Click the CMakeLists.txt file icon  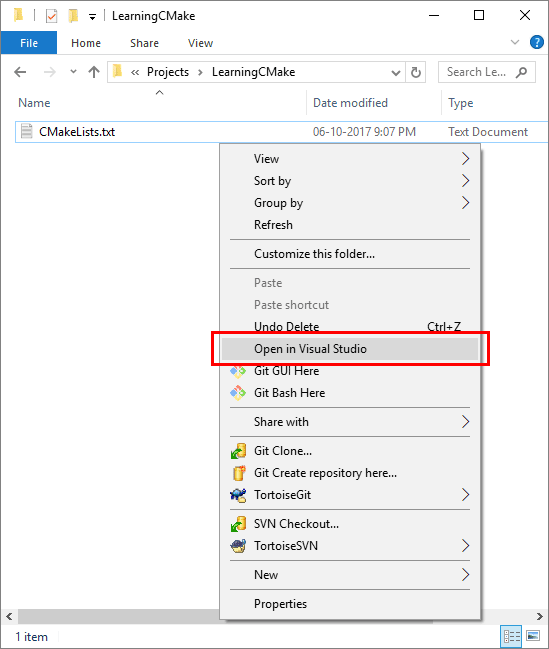26,131
